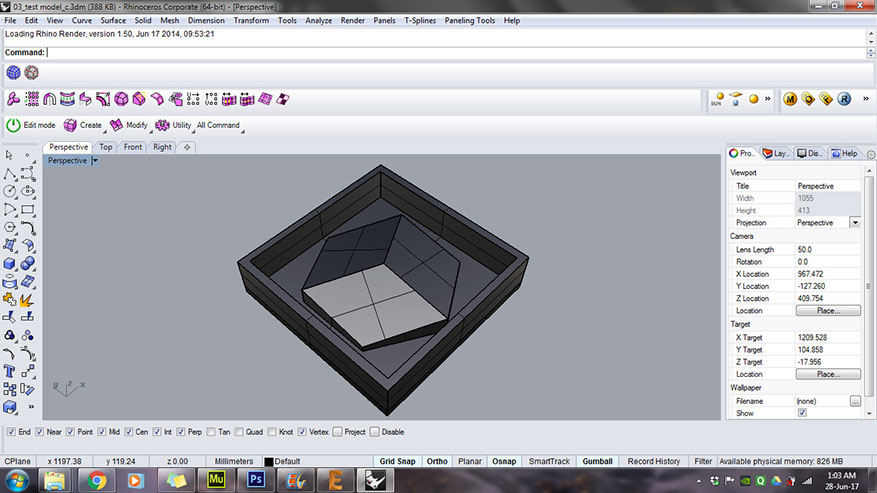
Task: Toggle the Mid osnap checkbox
Action: pyautogui.click(x=102, y=432)
